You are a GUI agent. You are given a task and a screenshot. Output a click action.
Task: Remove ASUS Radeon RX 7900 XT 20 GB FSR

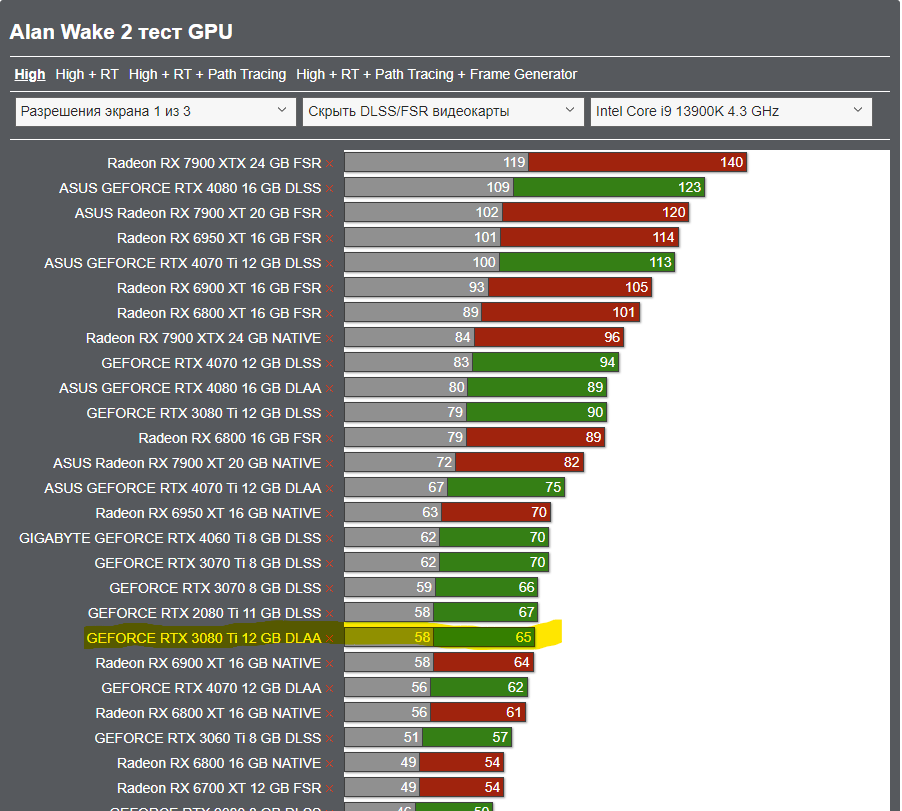pos(330,214)
